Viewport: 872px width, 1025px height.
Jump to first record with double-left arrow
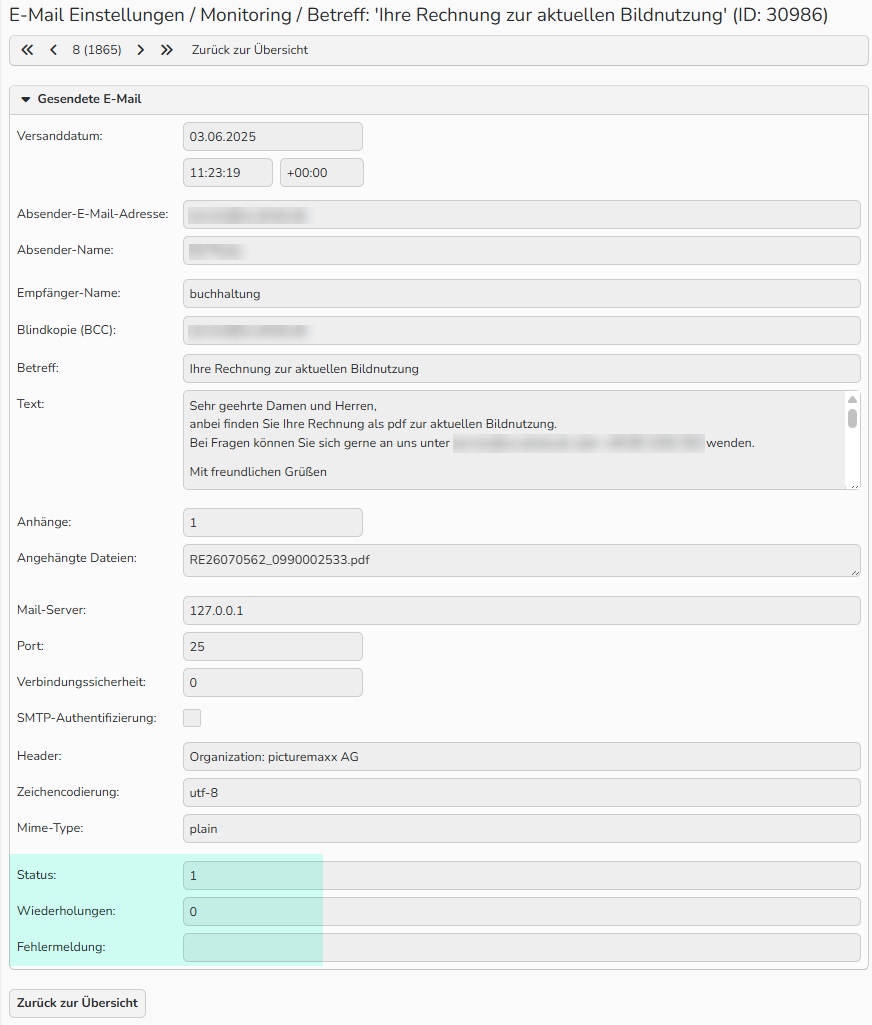click(27, 50)
